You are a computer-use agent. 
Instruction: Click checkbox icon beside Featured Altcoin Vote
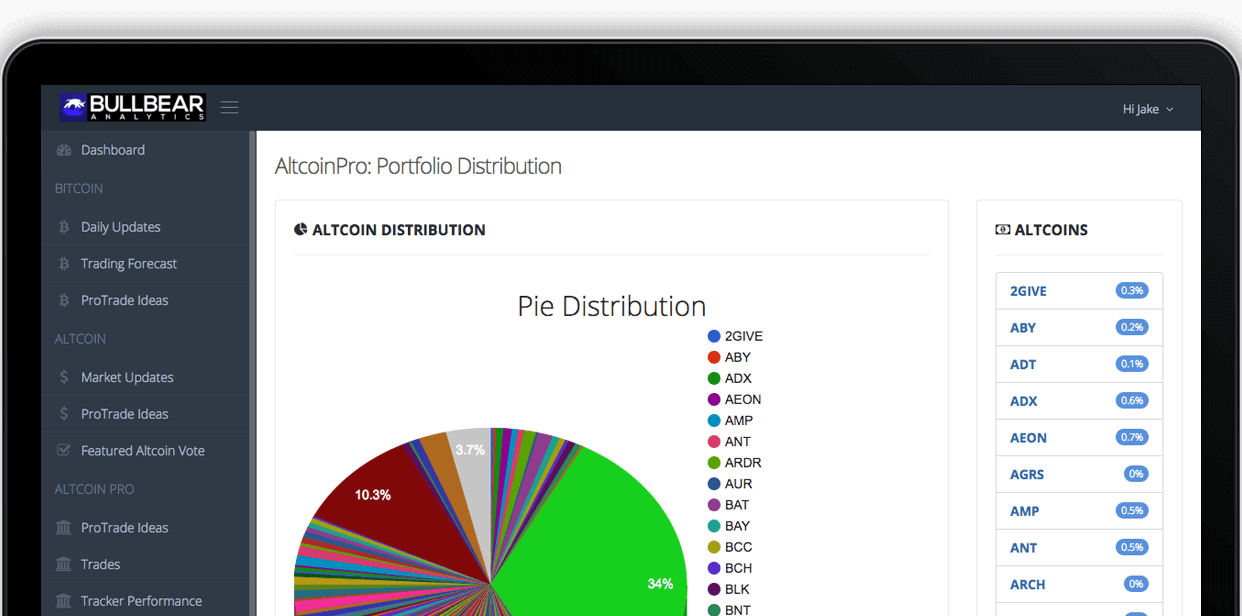click(x=64, y=451)
